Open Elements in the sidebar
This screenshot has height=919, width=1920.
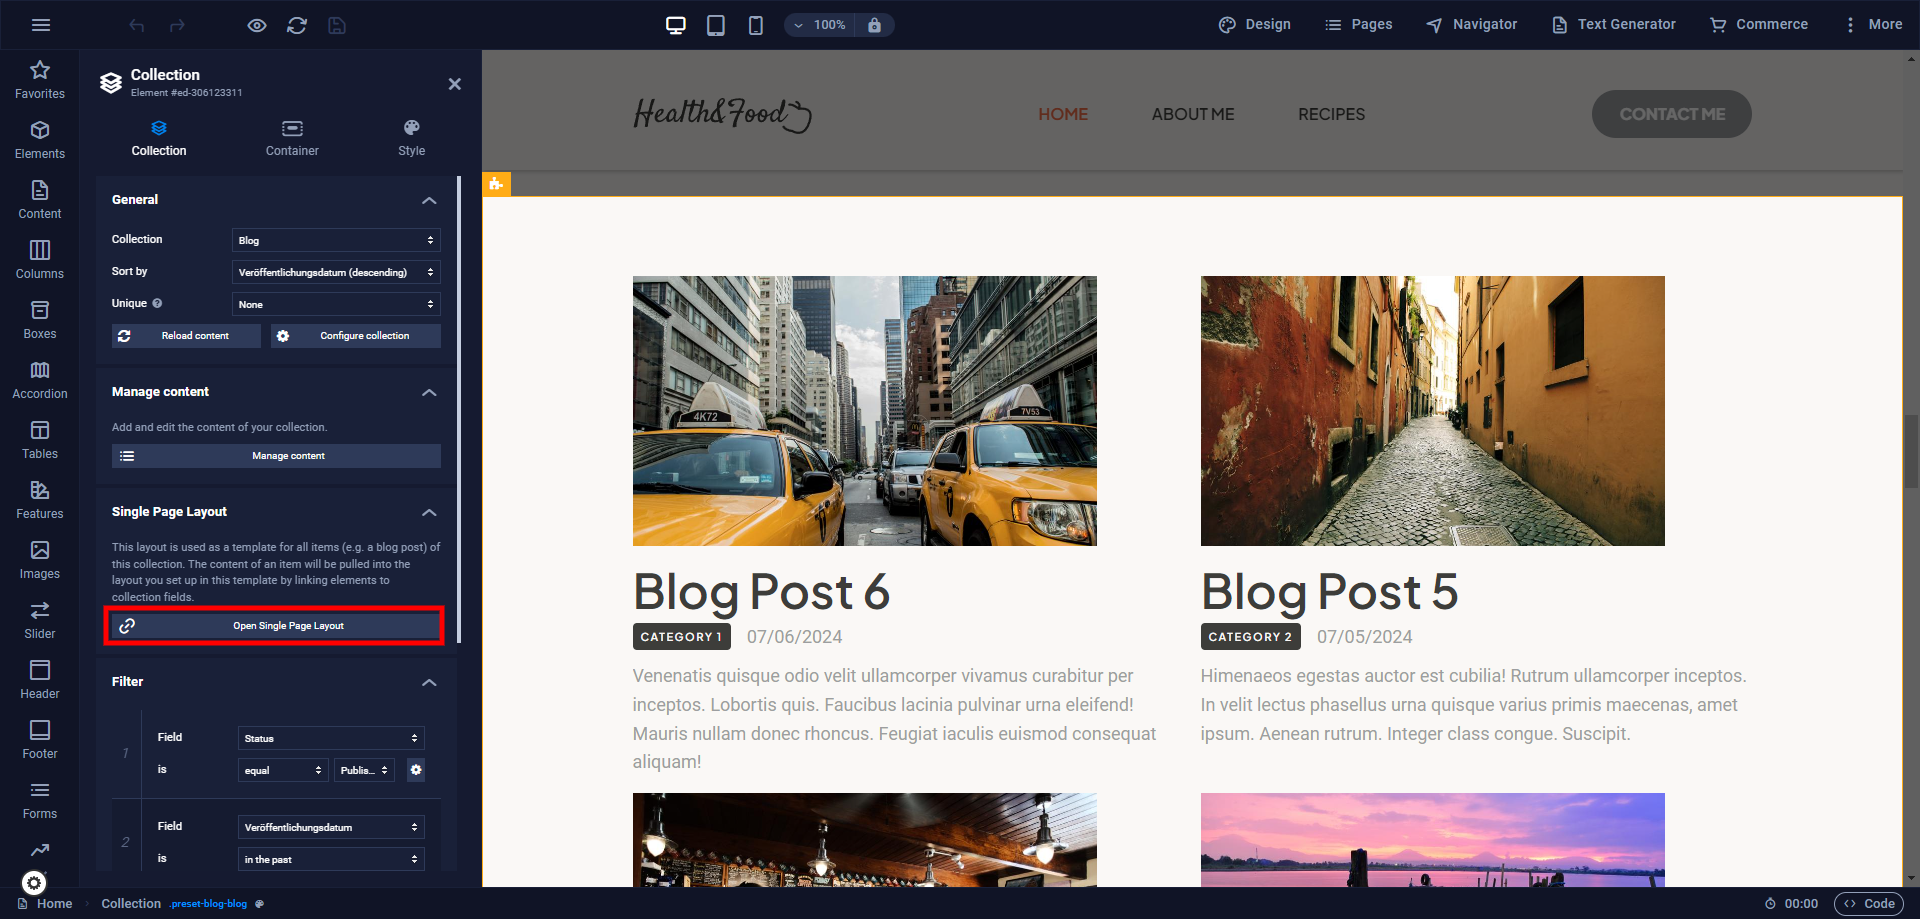(40, 140)
